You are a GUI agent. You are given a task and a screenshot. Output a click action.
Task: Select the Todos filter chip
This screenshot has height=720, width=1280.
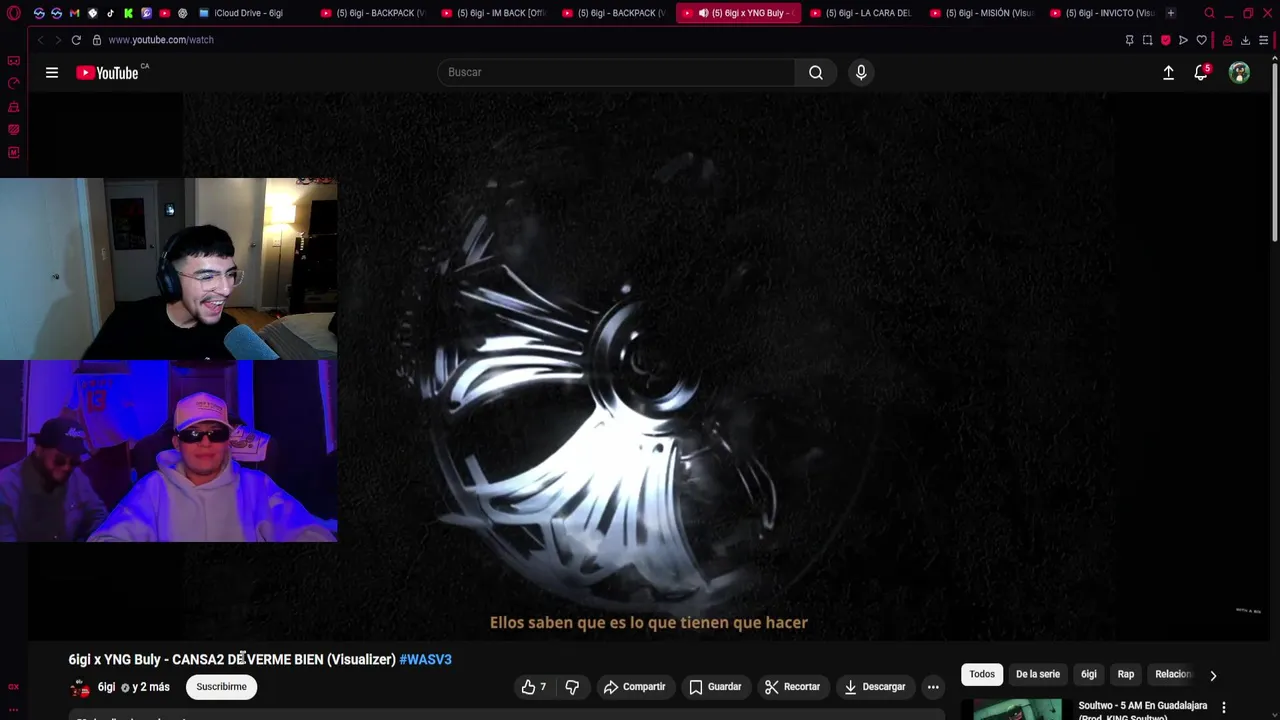[982, 674]
